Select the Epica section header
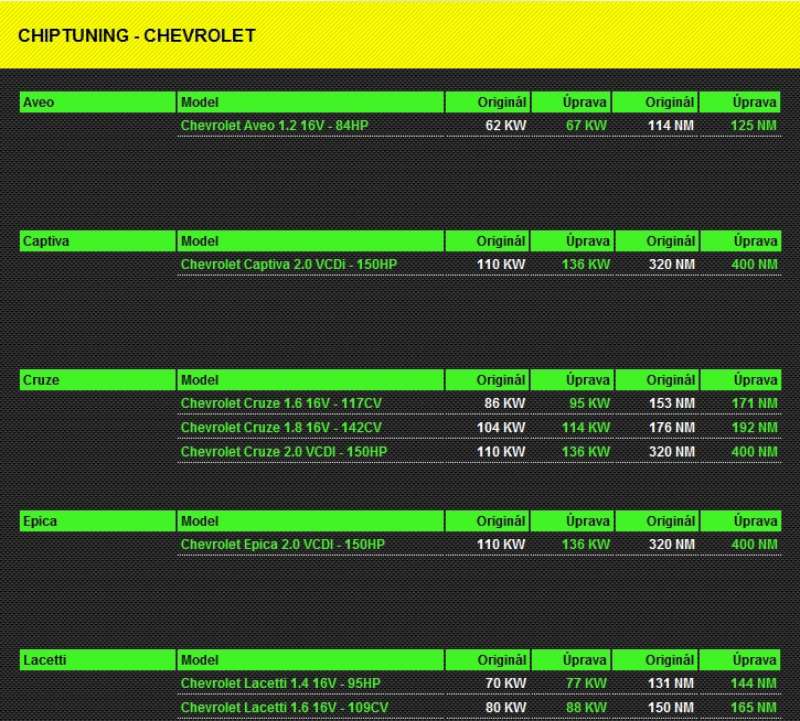This screenshot has width=800, height=721. point(97,521)
